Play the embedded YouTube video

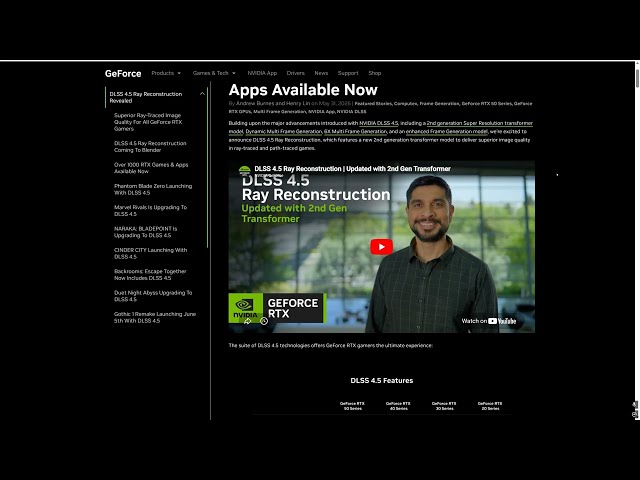(381, 247)
